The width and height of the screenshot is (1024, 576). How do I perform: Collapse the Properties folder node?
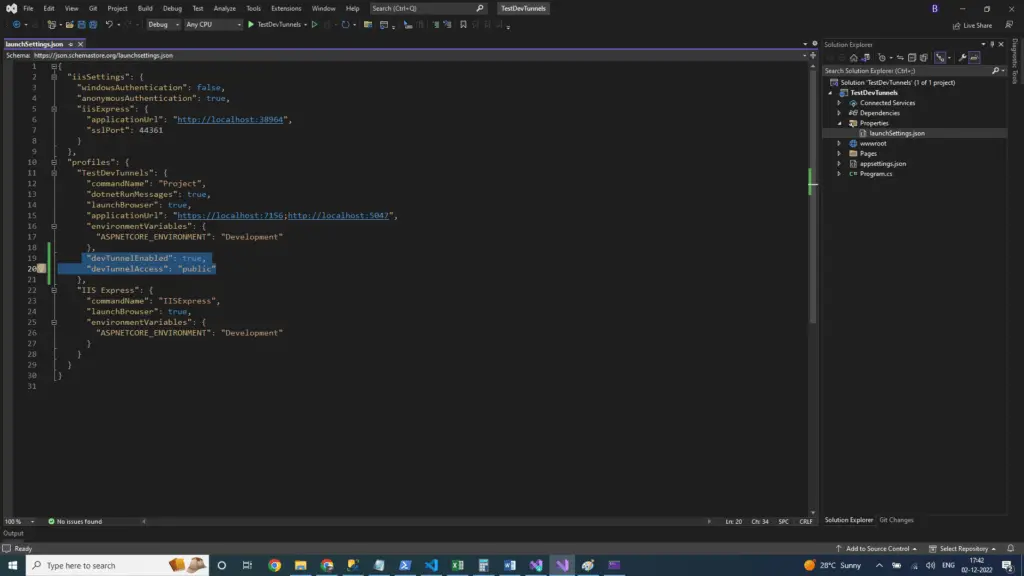[839, 123]
